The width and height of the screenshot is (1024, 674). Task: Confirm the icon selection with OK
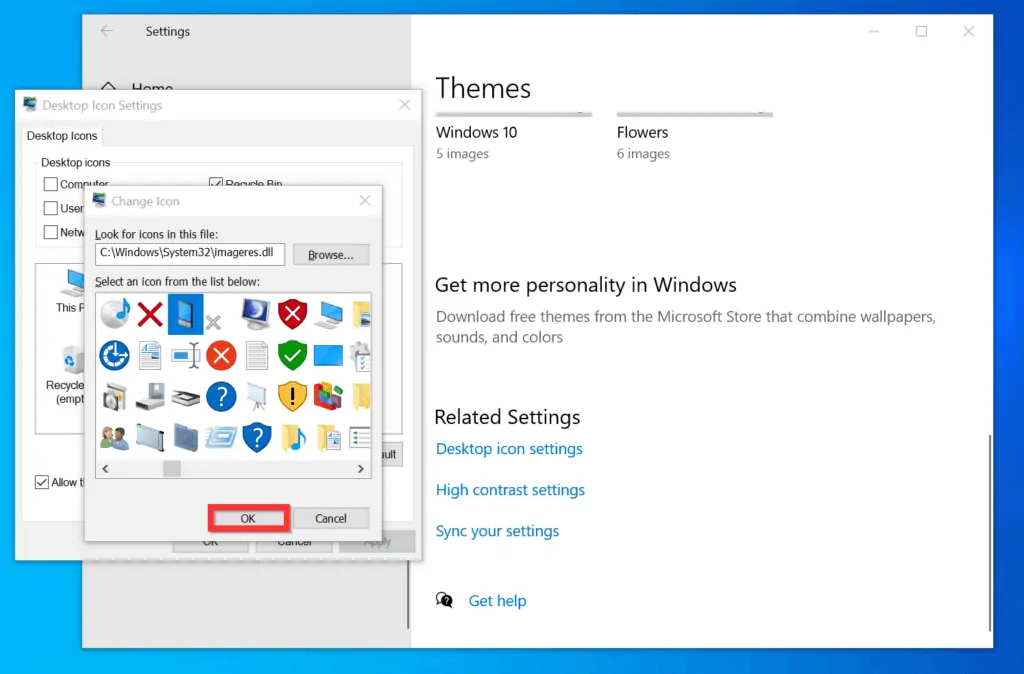pyautogui.click(x=248, y=518)
